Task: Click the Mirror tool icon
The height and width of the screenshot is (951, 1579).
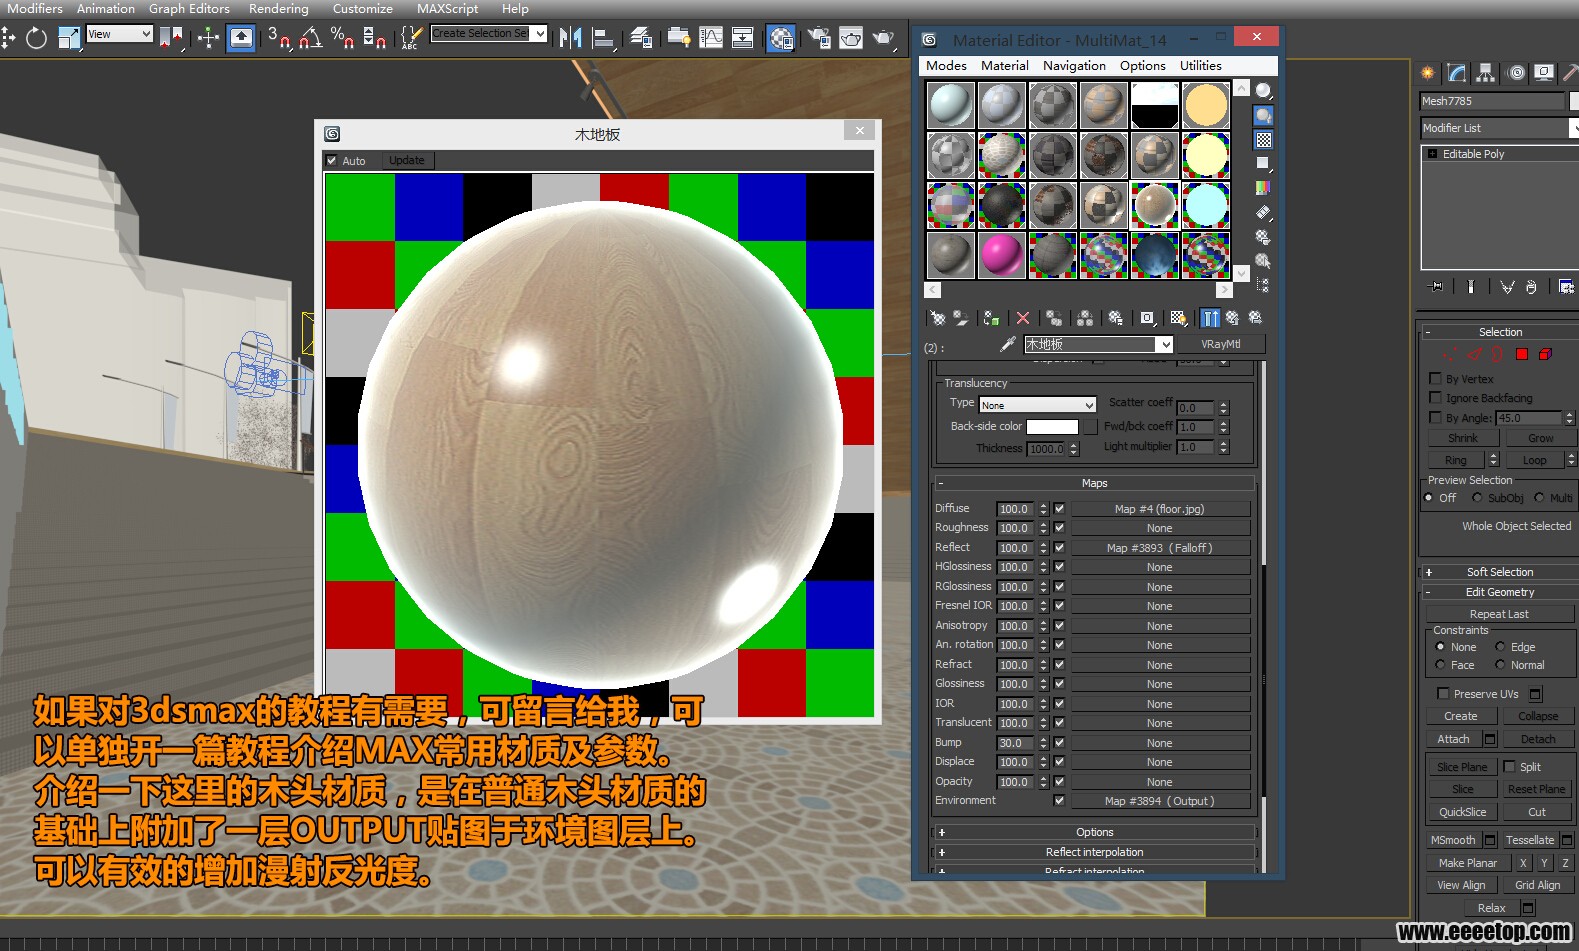Action: (570, 38)
